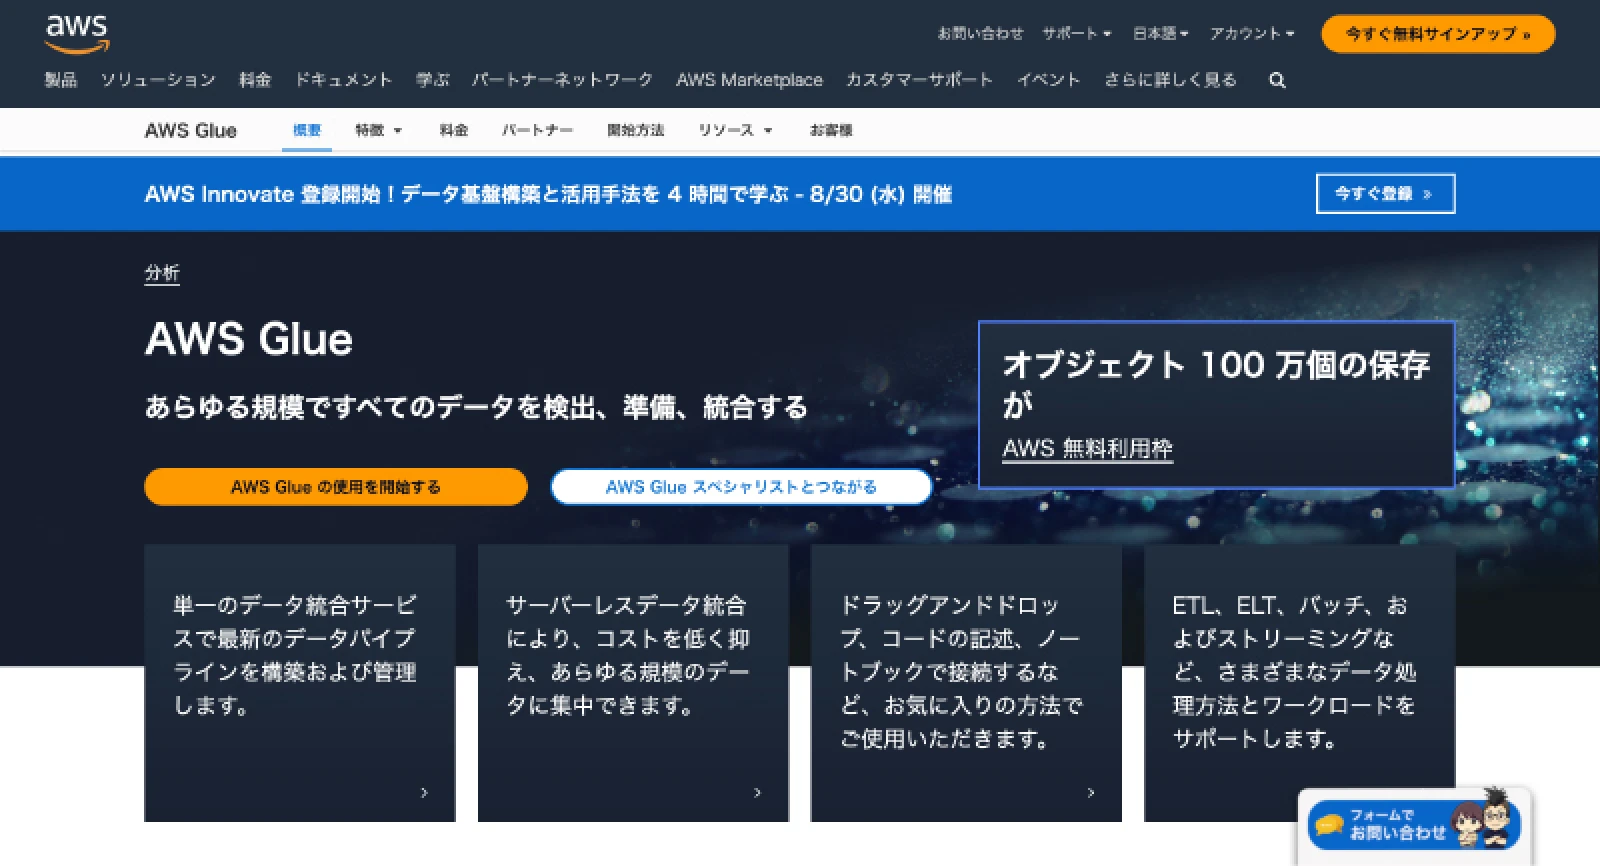Open the カスタマーサポート menu

pyautogui.click(x=919, y=80)
